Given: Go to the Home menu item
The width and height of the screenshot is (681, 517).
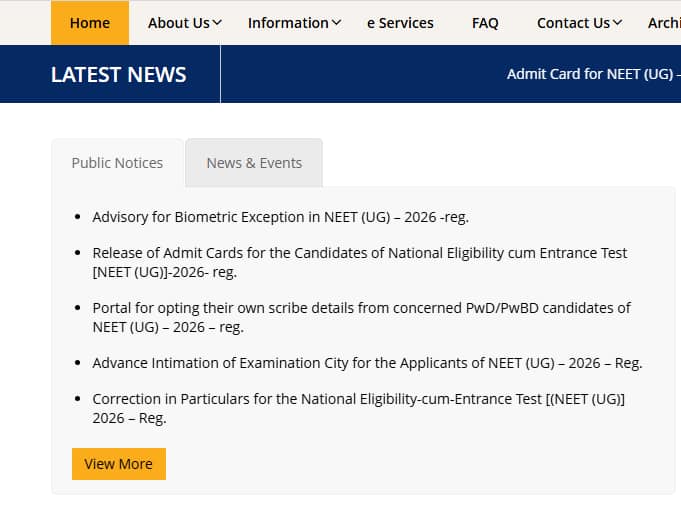Looking at the screenshot, I should click(x=90, y=23).
